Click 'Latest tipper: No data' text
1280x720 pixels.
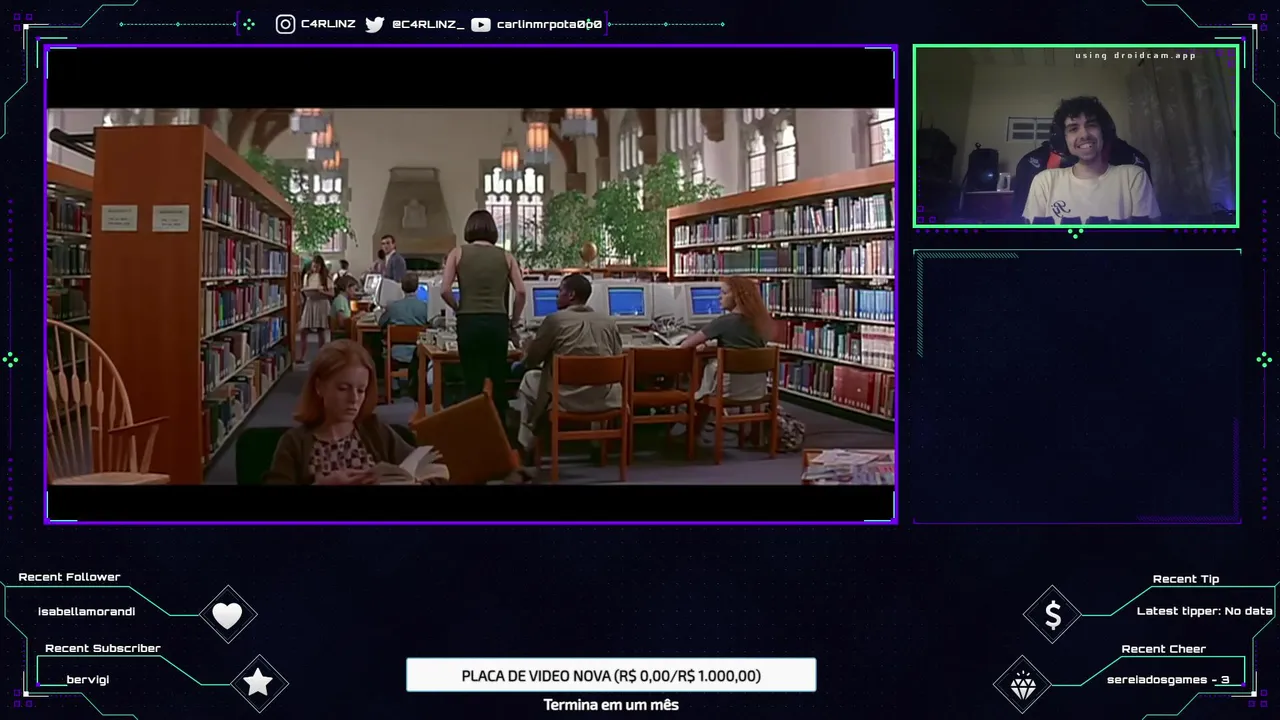click(1205, 611)
